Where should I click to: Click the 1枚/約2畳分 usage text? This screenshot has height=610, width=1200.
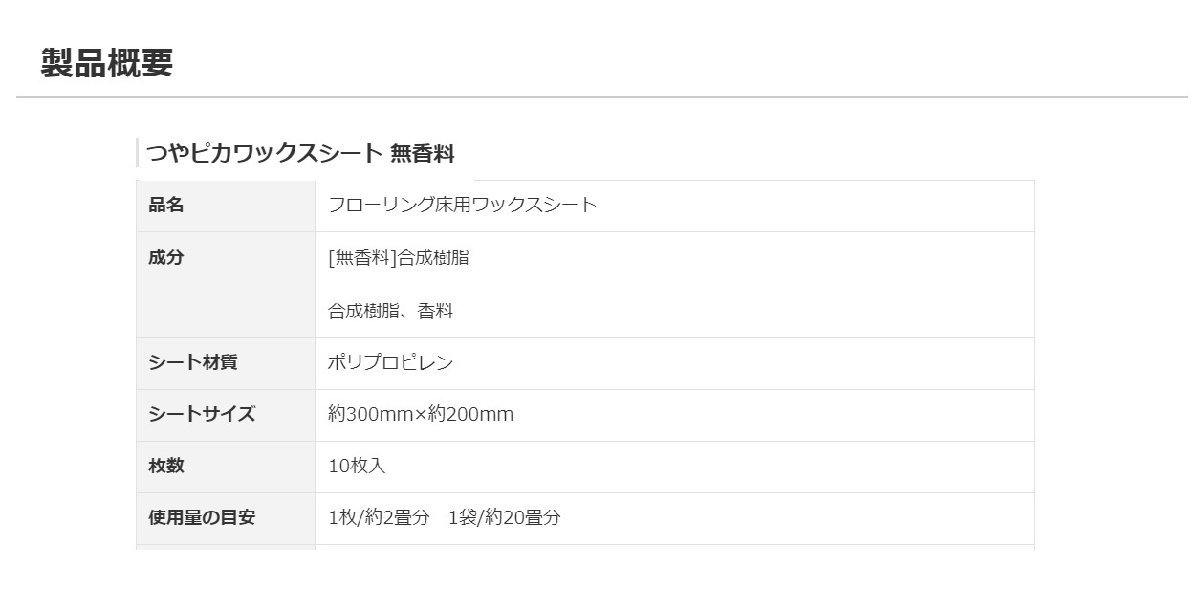pos(378,518)
